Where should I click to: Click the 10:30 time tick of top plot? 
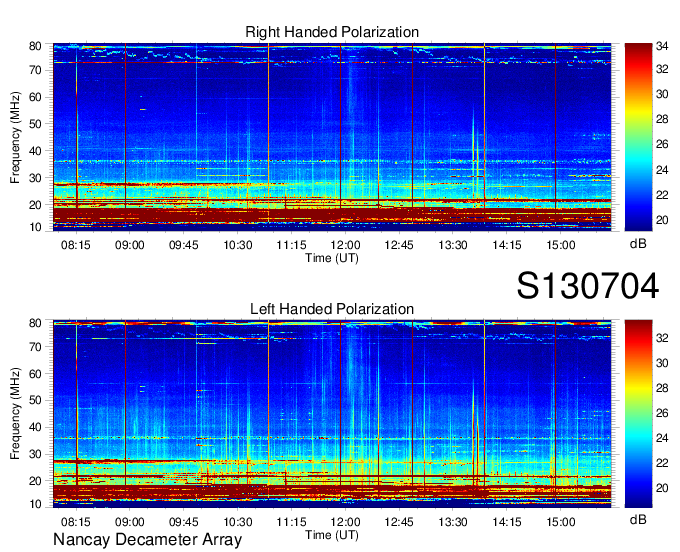coord(238,245)
